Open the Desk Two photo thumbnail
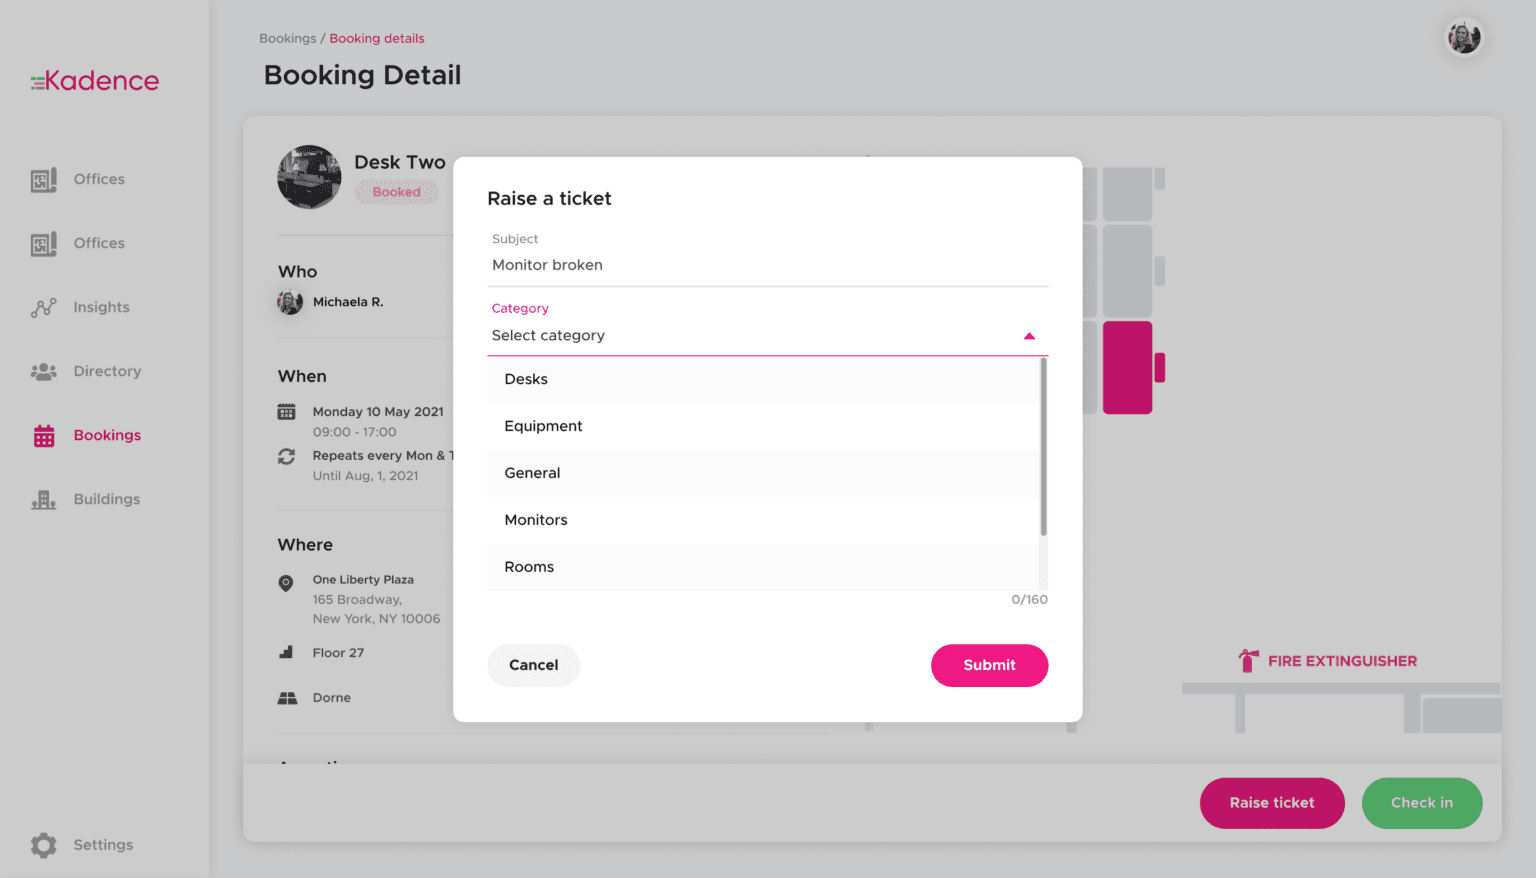 coord(309,177)
